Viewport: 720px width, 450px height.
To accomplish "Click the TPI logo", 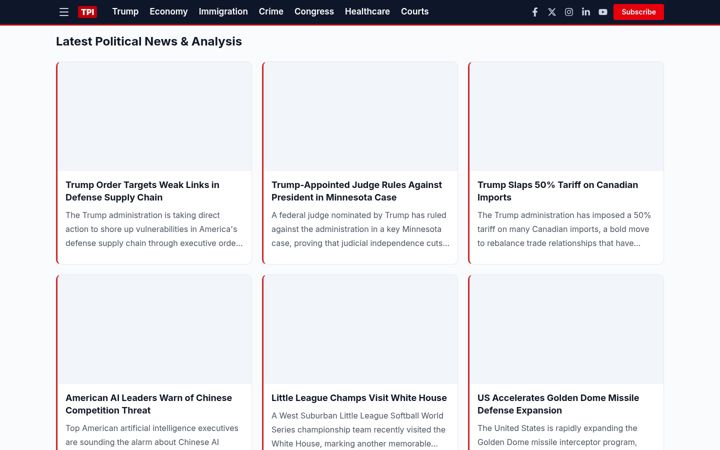I will (87, 12).
